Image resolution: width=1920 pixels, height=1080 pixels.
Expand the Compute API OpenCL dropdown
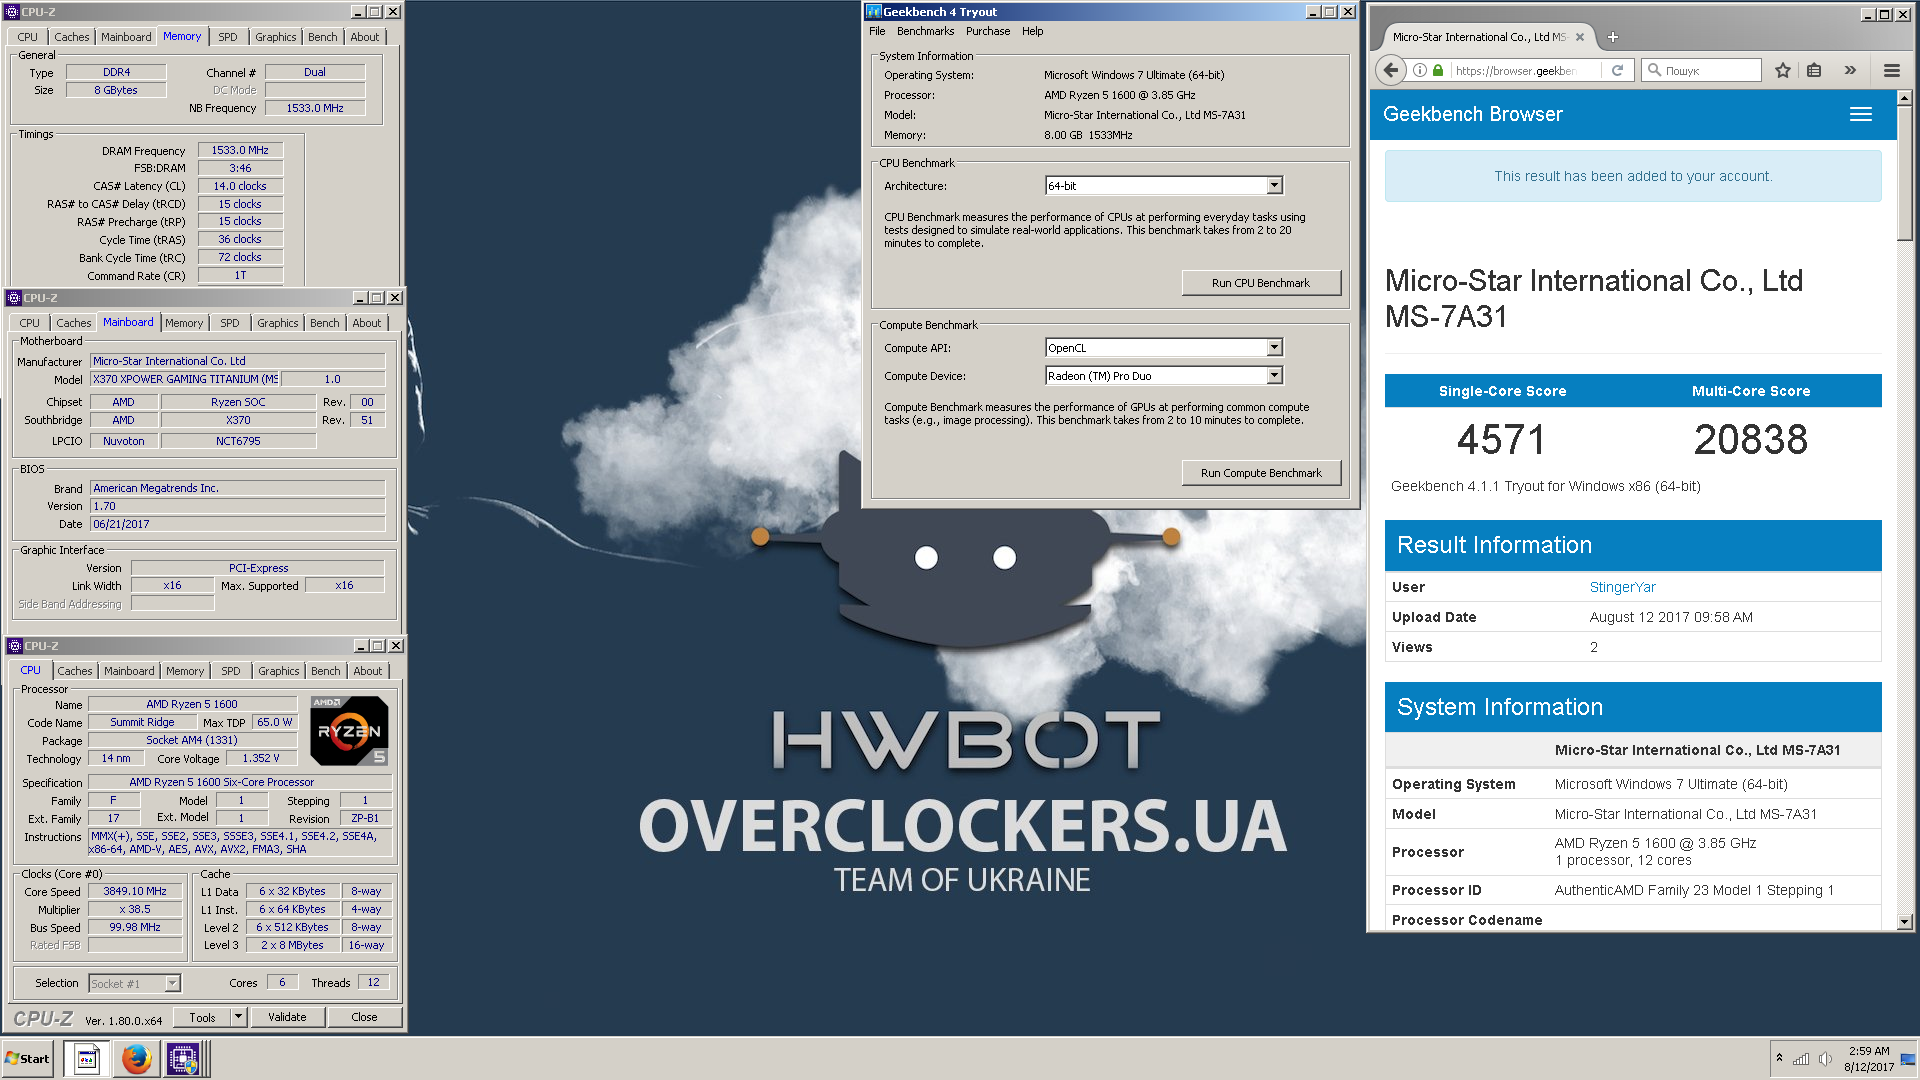coord(1274,348)
